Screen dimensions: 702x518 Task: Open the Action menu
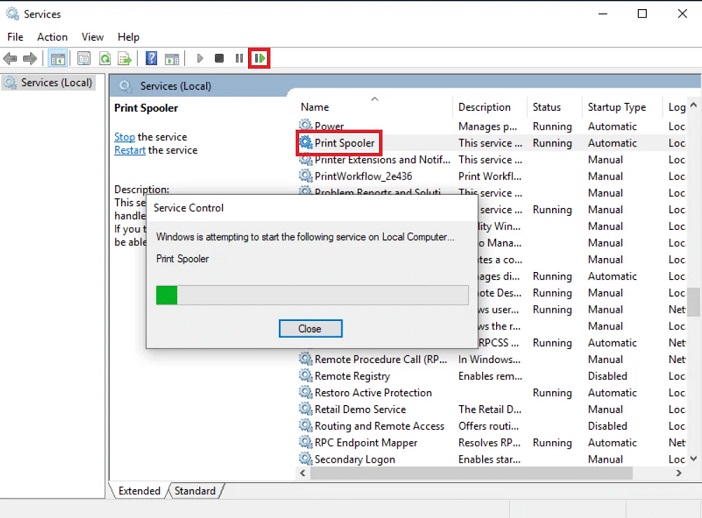pyautogui.click(x=52, y=37)
